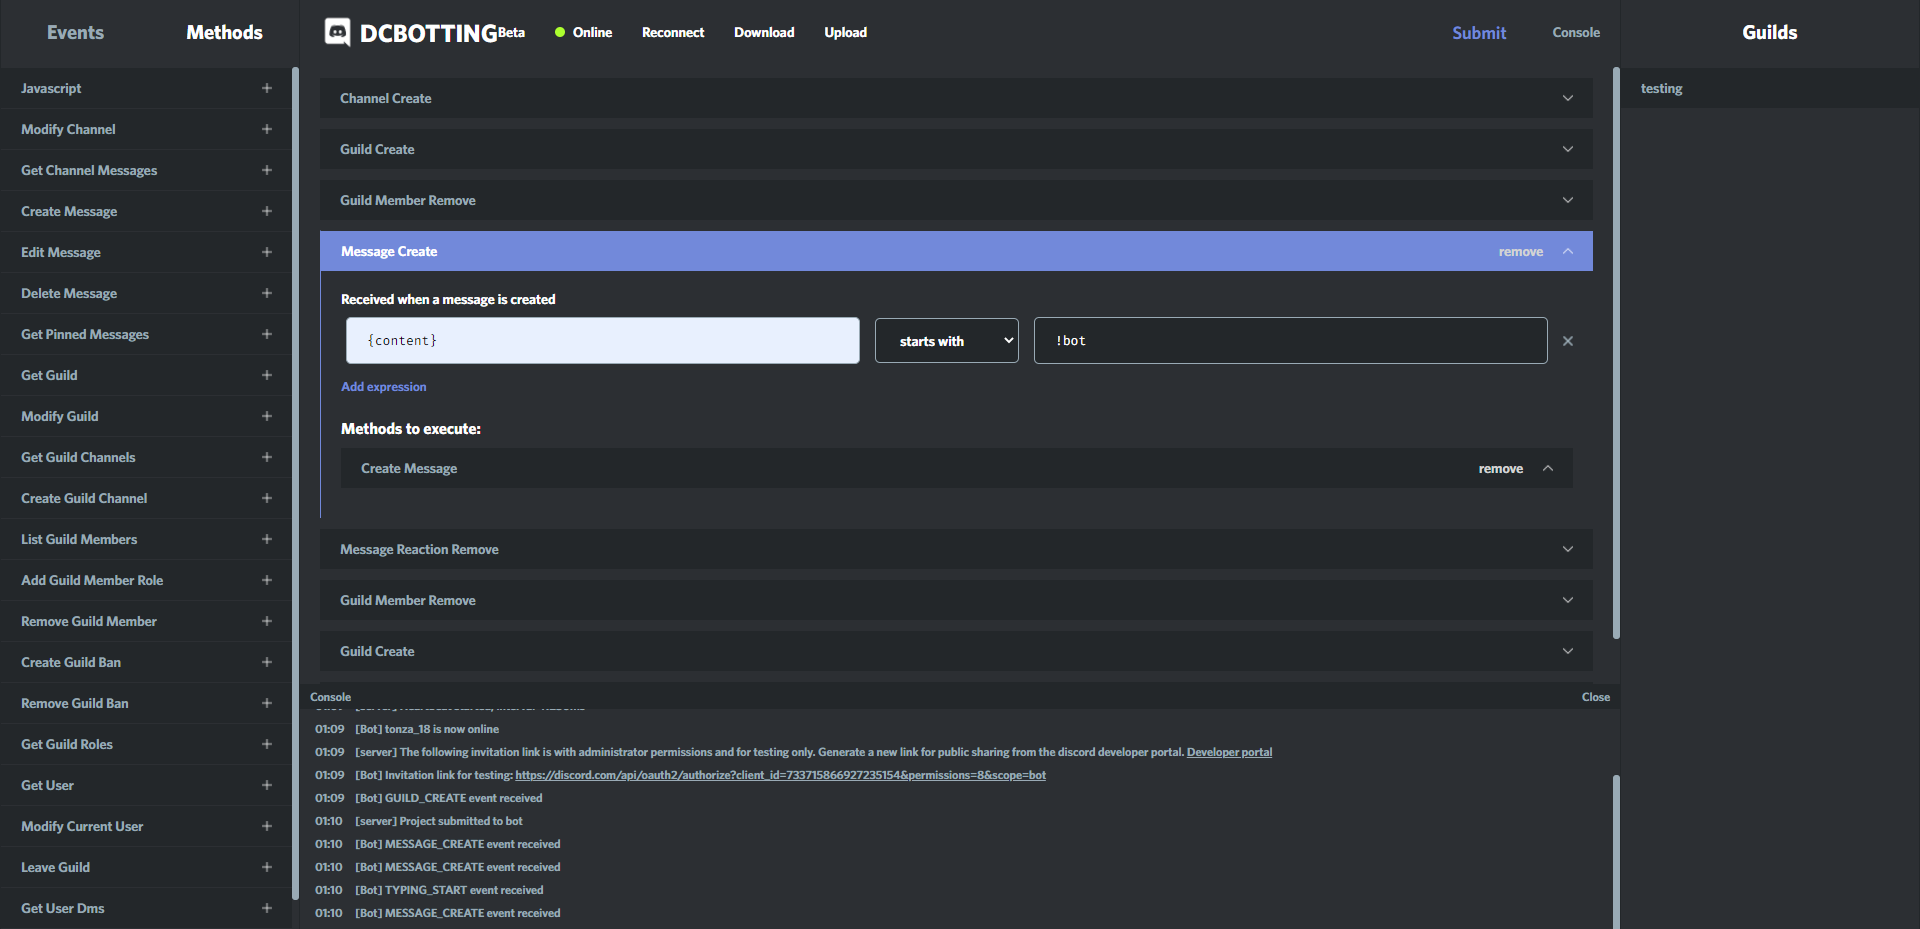The width and height of the screenshot is (1920, 929).
Task: Add Remove Guild Ban with its plus icon
Action: pyautogui.click(x=267, y=703)
